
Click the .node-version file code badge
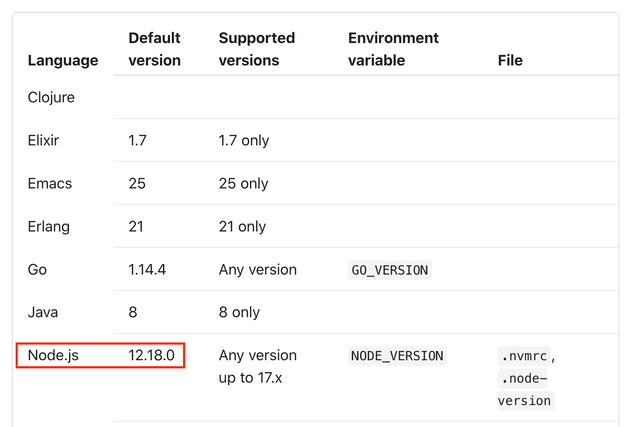pos(526,389)
